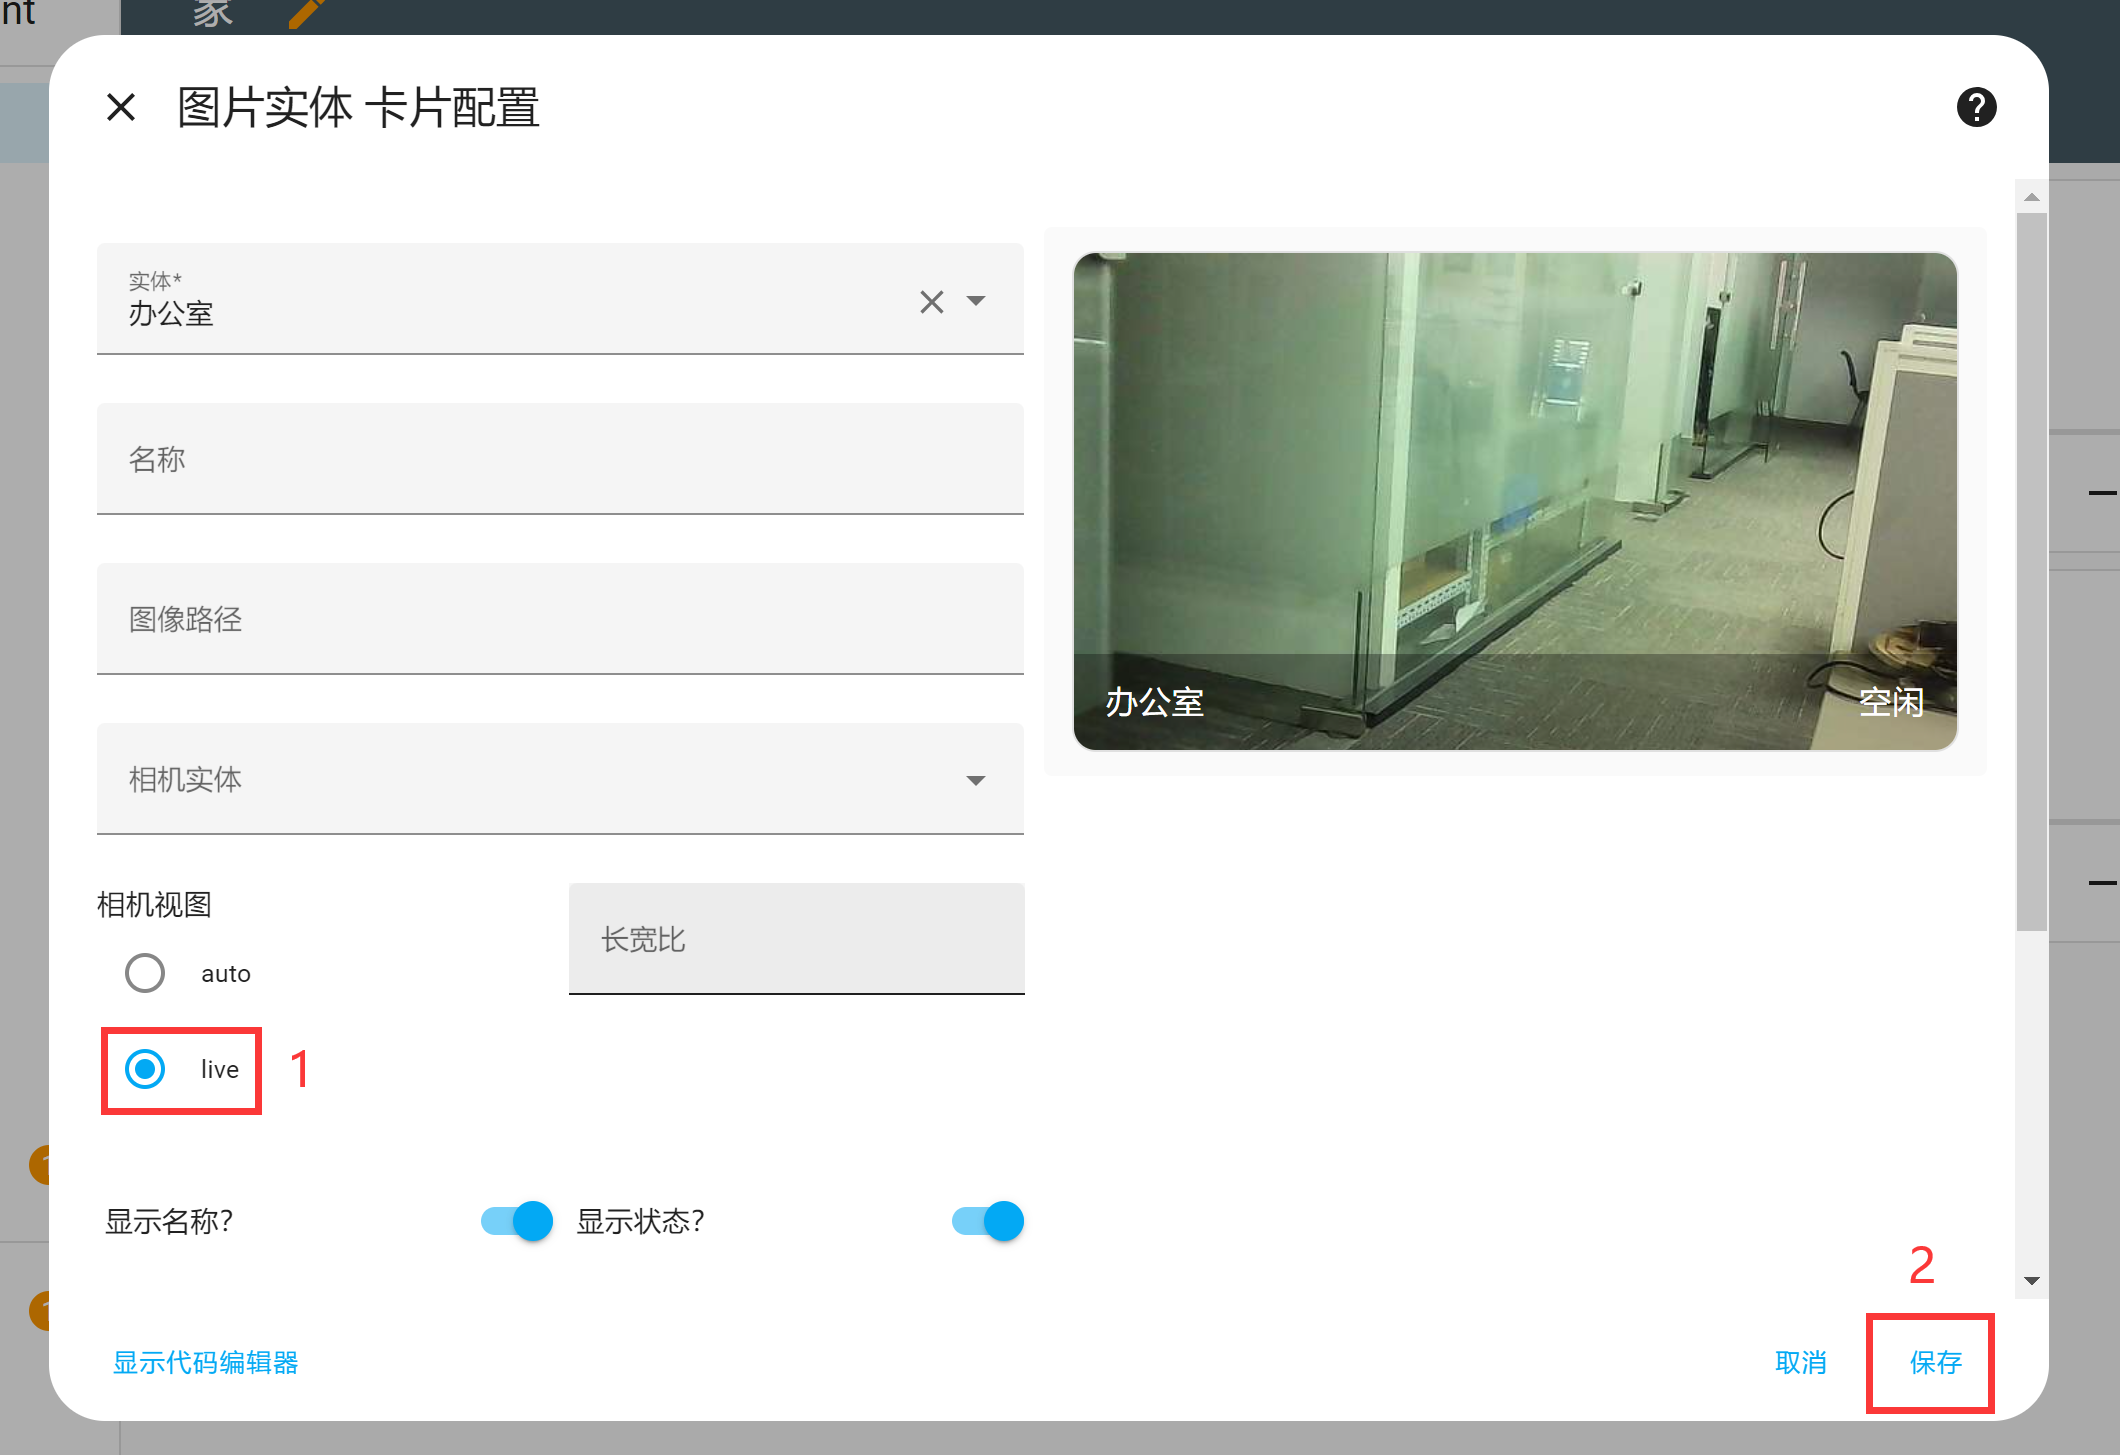Click the 取消 button

pos(1801,1362)
